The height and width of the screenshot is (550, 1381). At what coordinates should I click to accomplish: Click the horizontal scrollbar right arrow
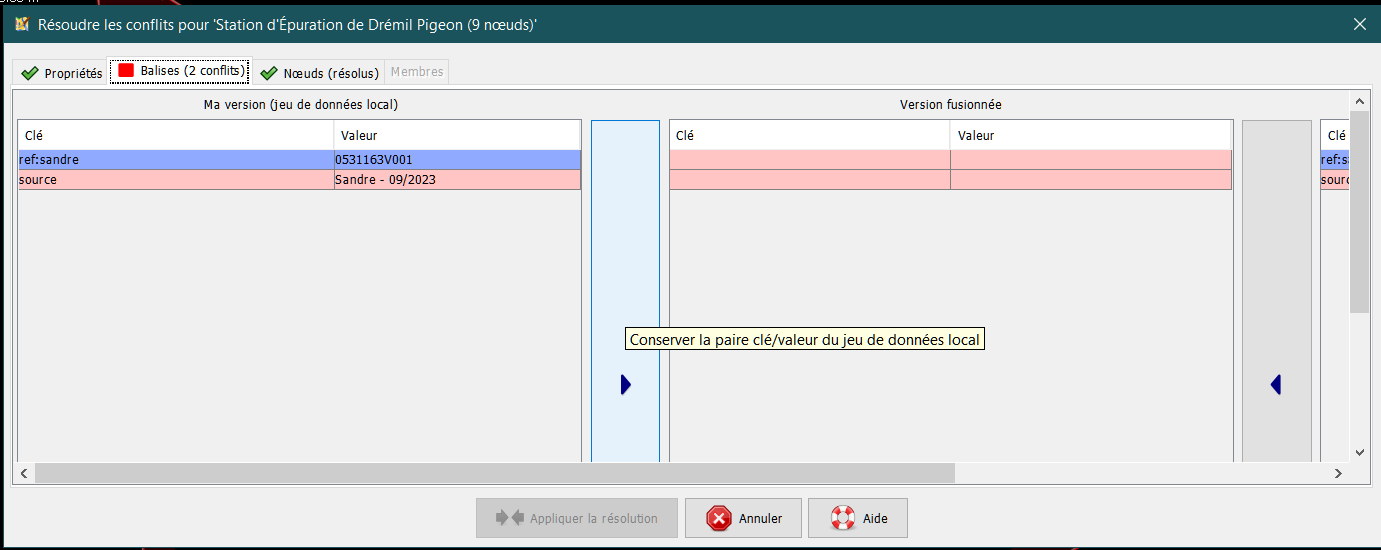[1339, 472]
